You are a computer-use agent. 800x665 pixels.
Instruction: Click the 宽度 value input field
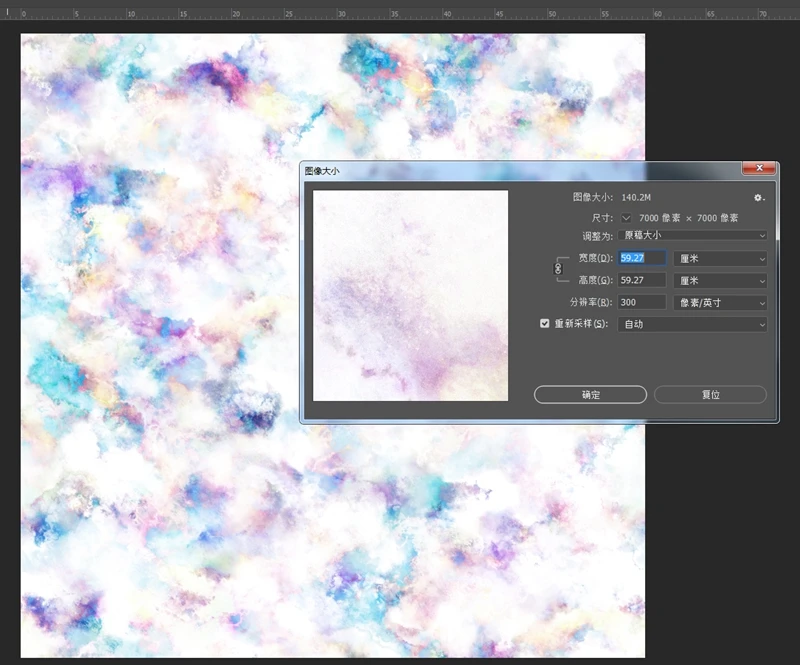coord(642,258)
